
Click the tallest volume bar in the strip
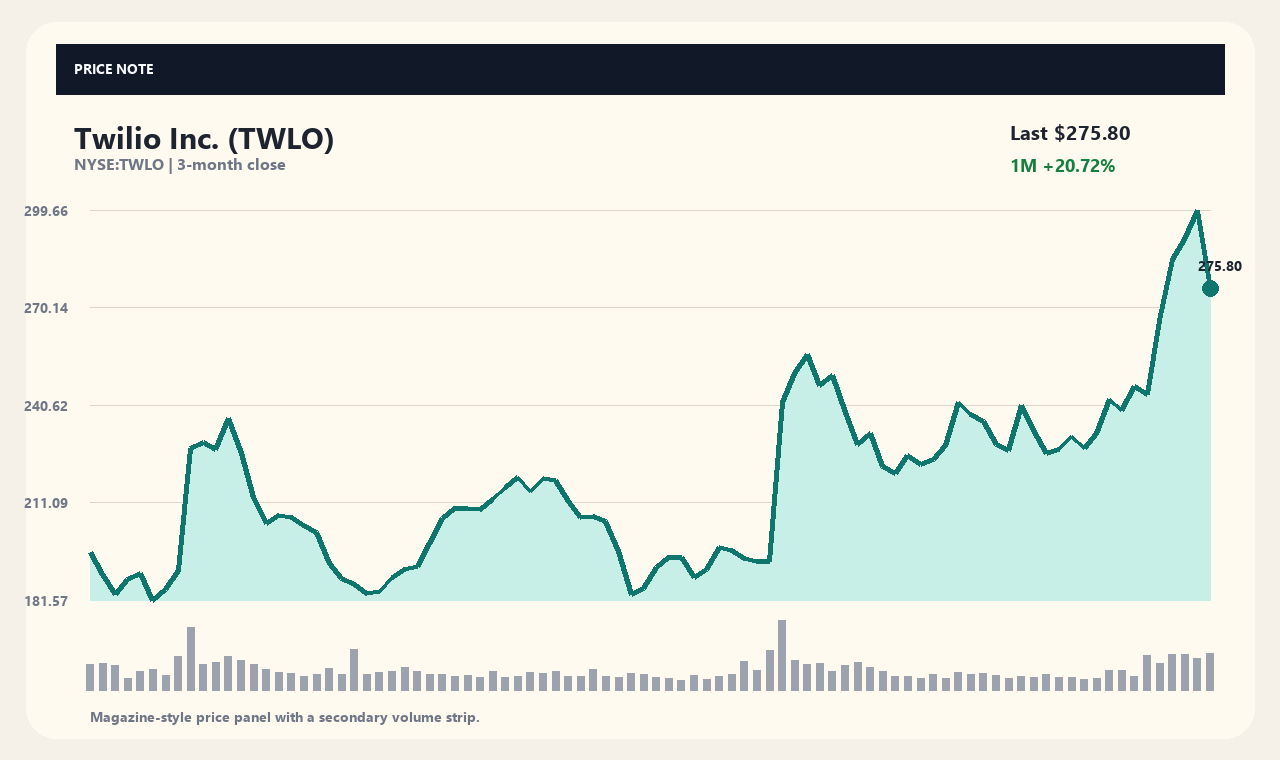point(782,655)
